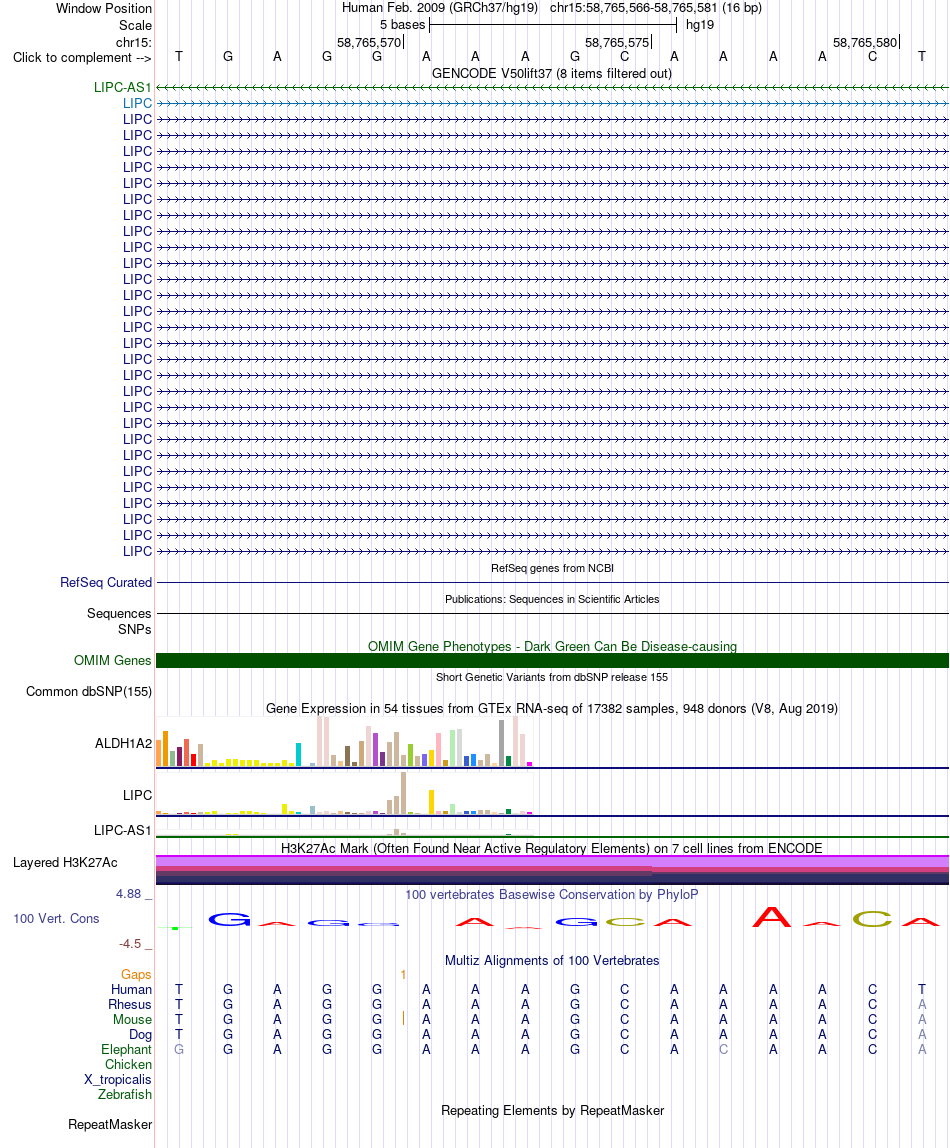Click the 58,765,580 position tick label
Screen dimensions: 950x1148
pos(865,42)
